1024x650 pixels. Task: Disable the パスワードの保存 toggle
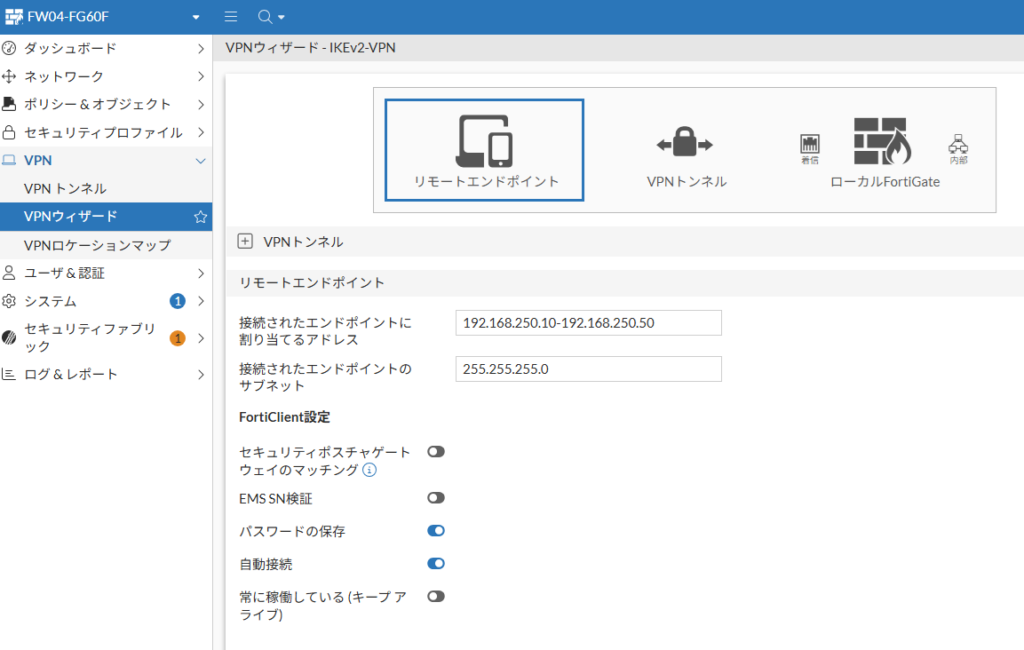pyautogui.click(x=436, y=530)
